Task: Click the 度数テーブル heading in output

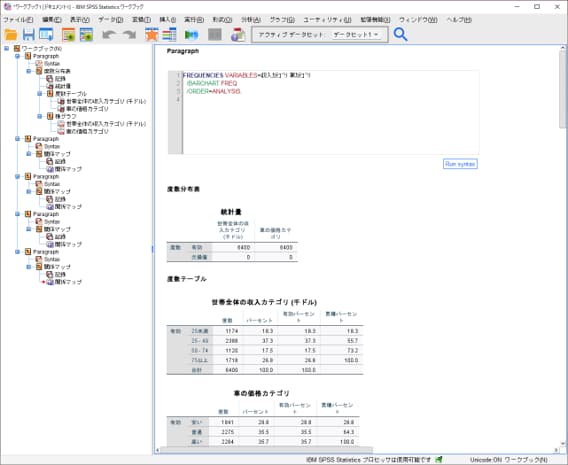Action: [x=187, y=279]
